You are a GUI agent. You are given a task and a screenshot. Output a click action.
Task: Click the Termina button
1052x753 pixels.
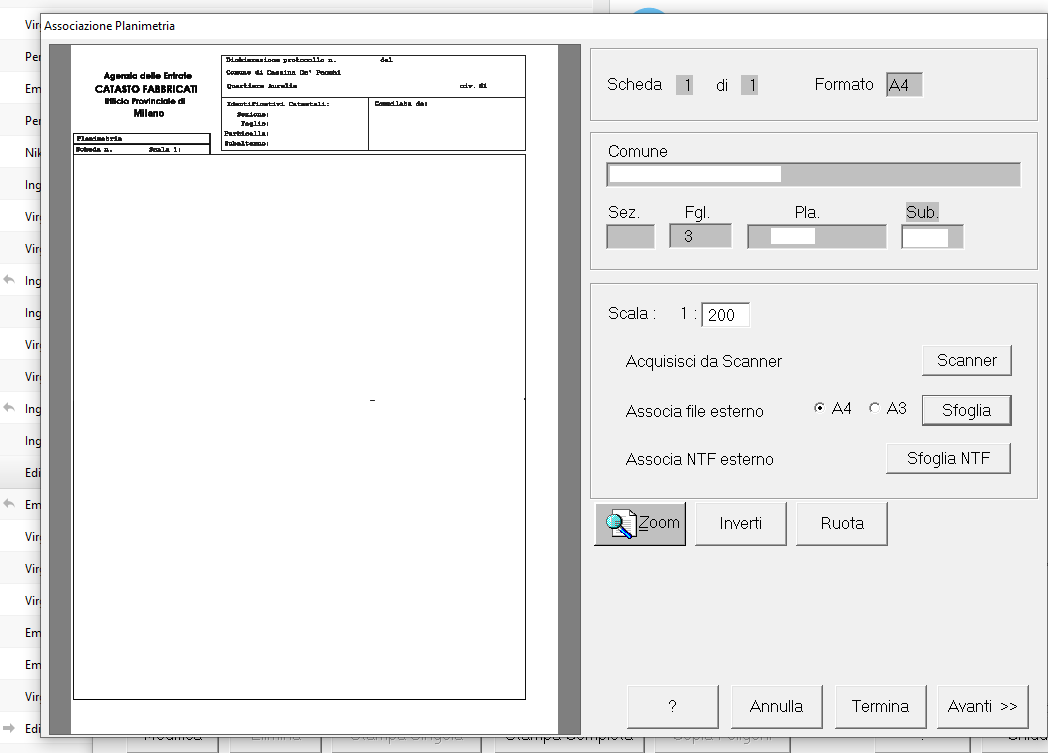tap(880, 706)
